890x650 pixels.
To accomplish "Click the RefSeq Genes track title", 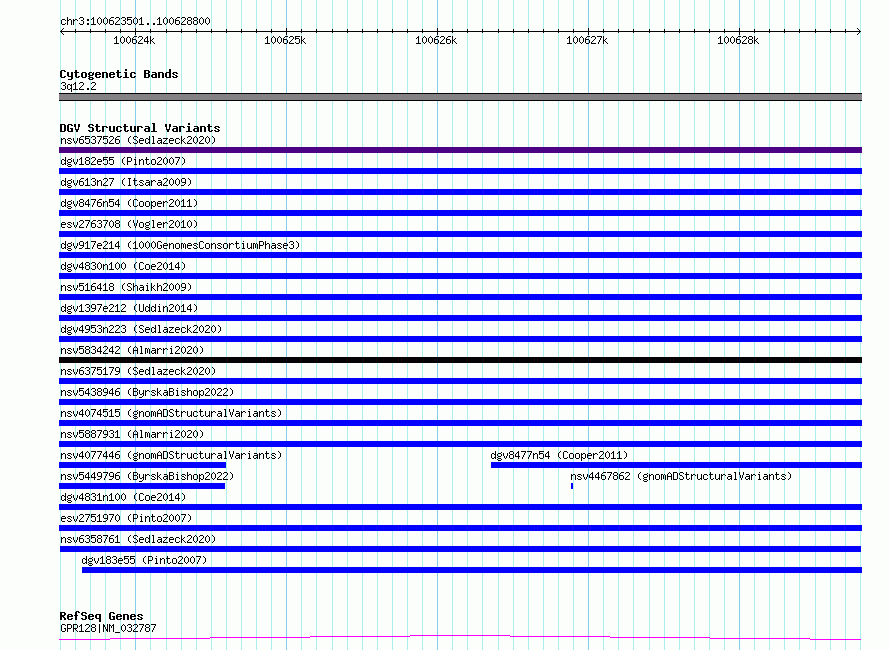I will pos(101,616).
